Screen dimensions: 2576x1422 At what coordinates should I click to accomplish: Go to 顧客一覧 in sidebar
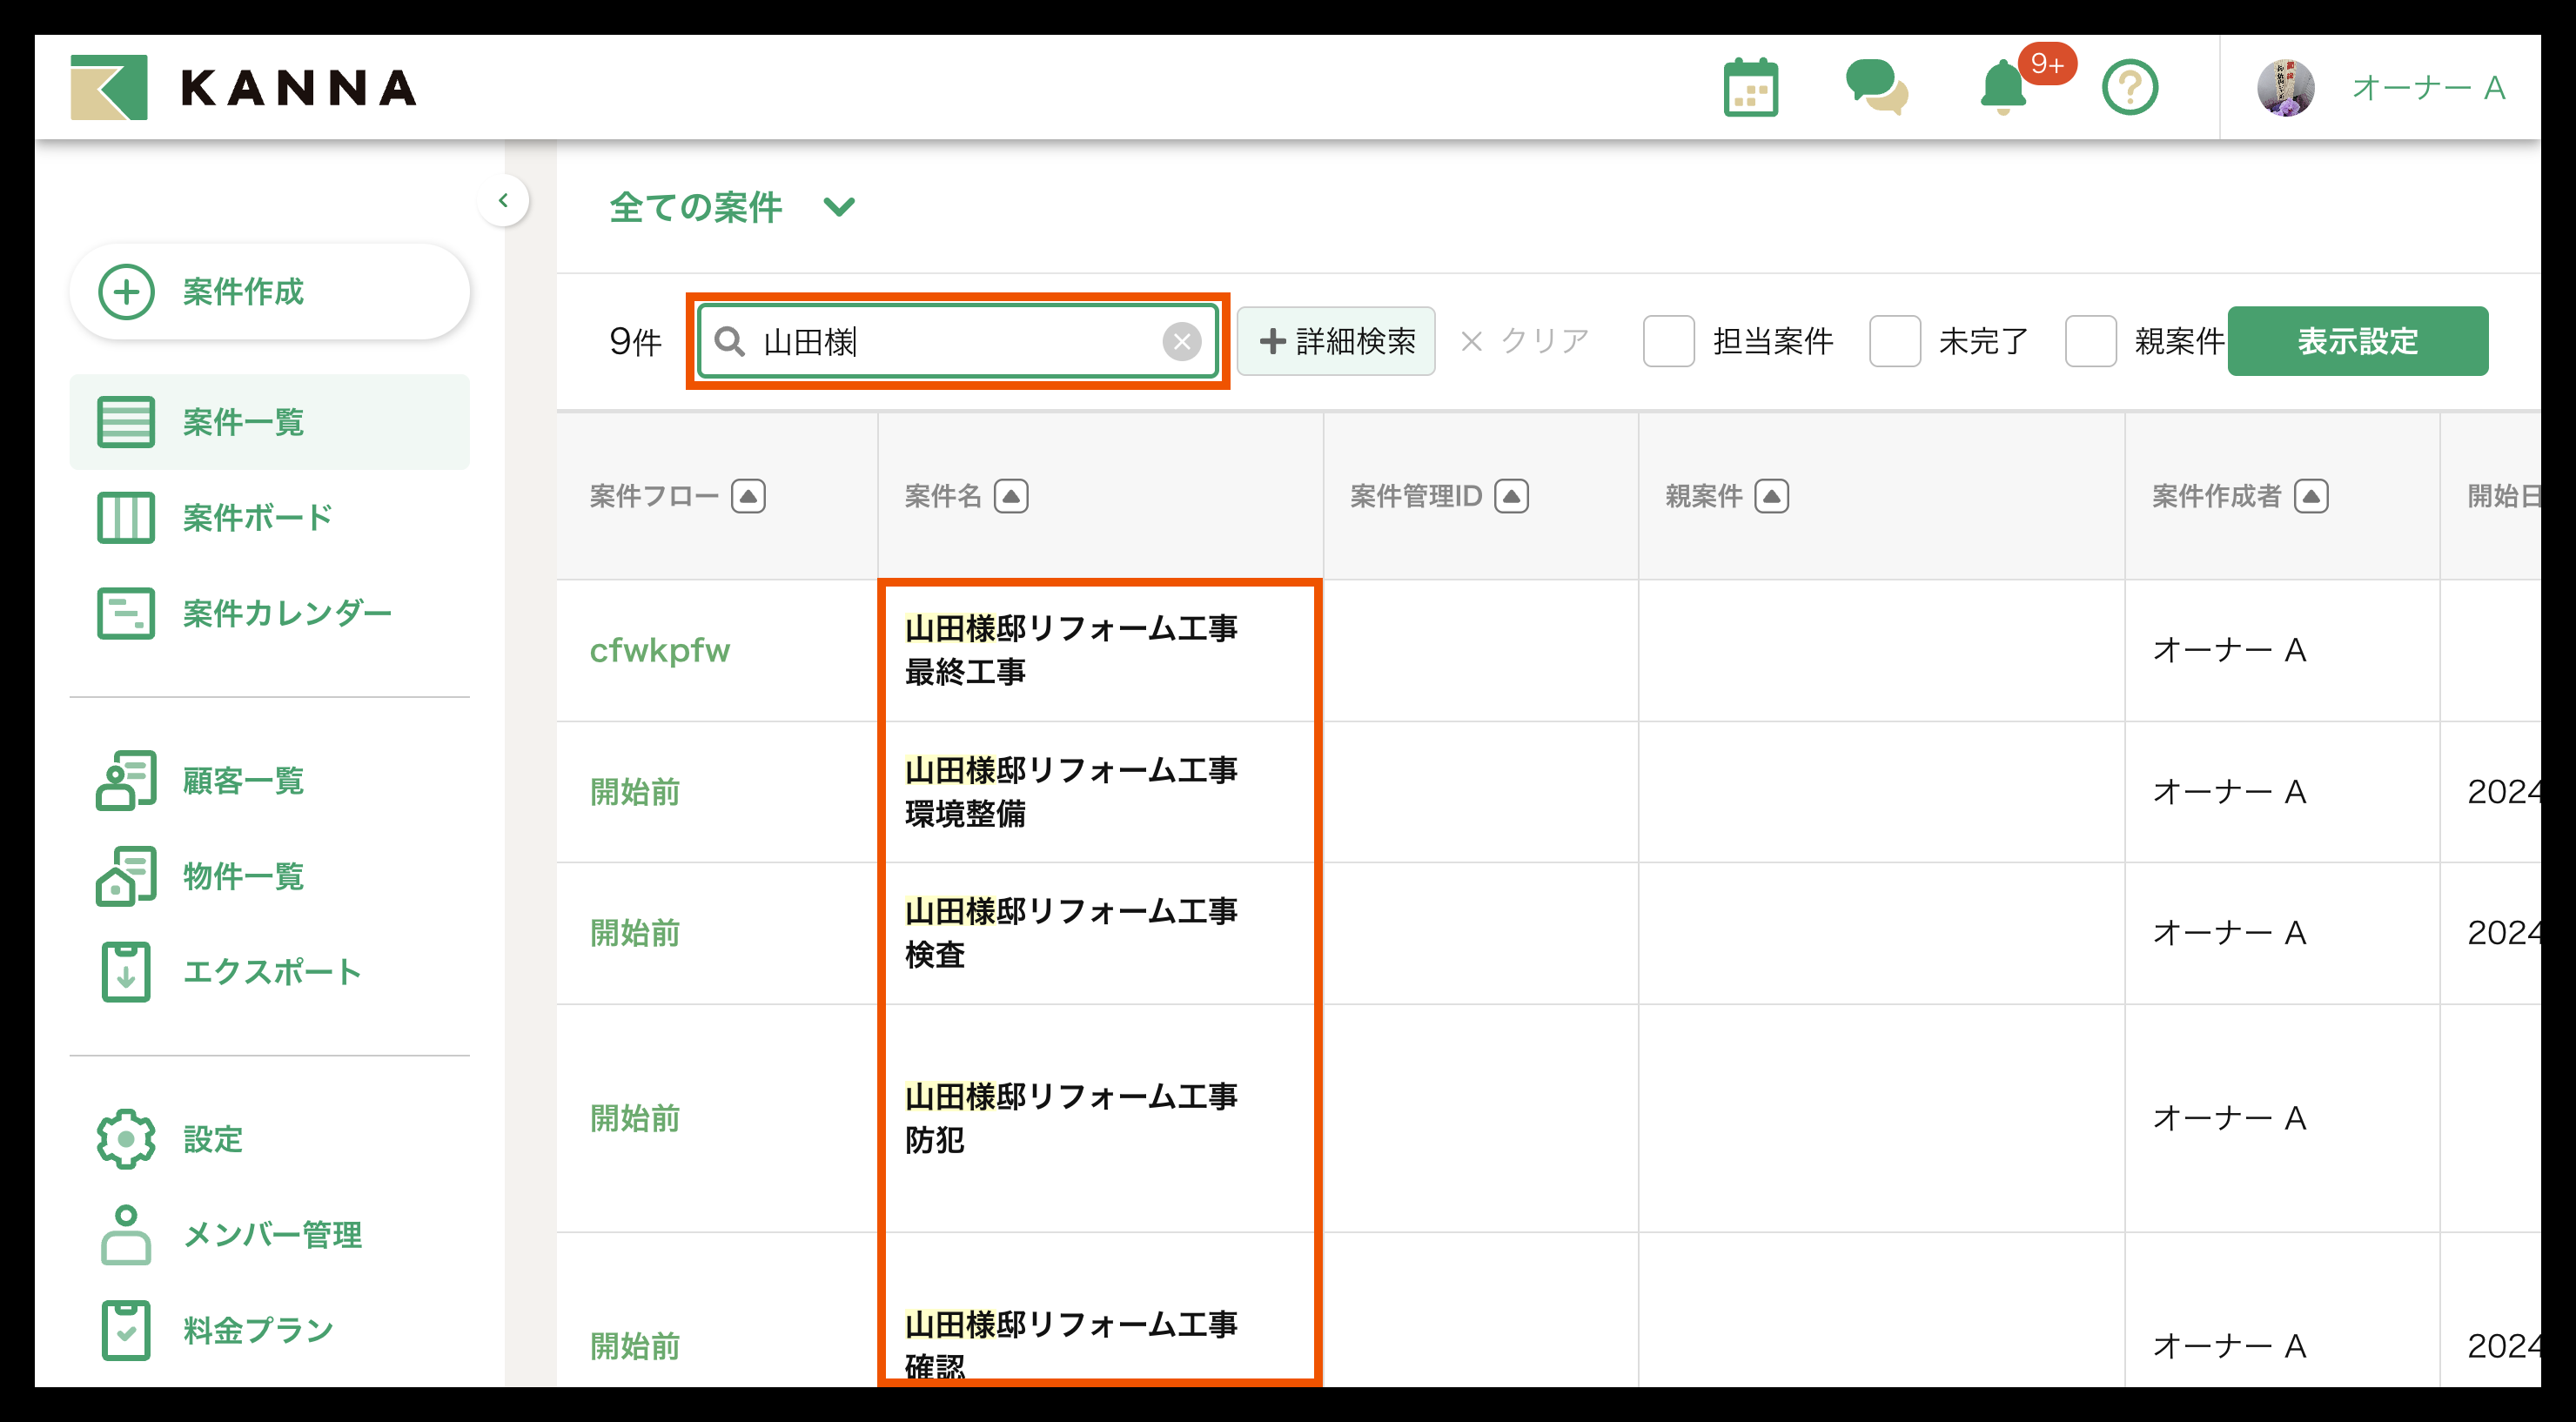tap(243, 781)
